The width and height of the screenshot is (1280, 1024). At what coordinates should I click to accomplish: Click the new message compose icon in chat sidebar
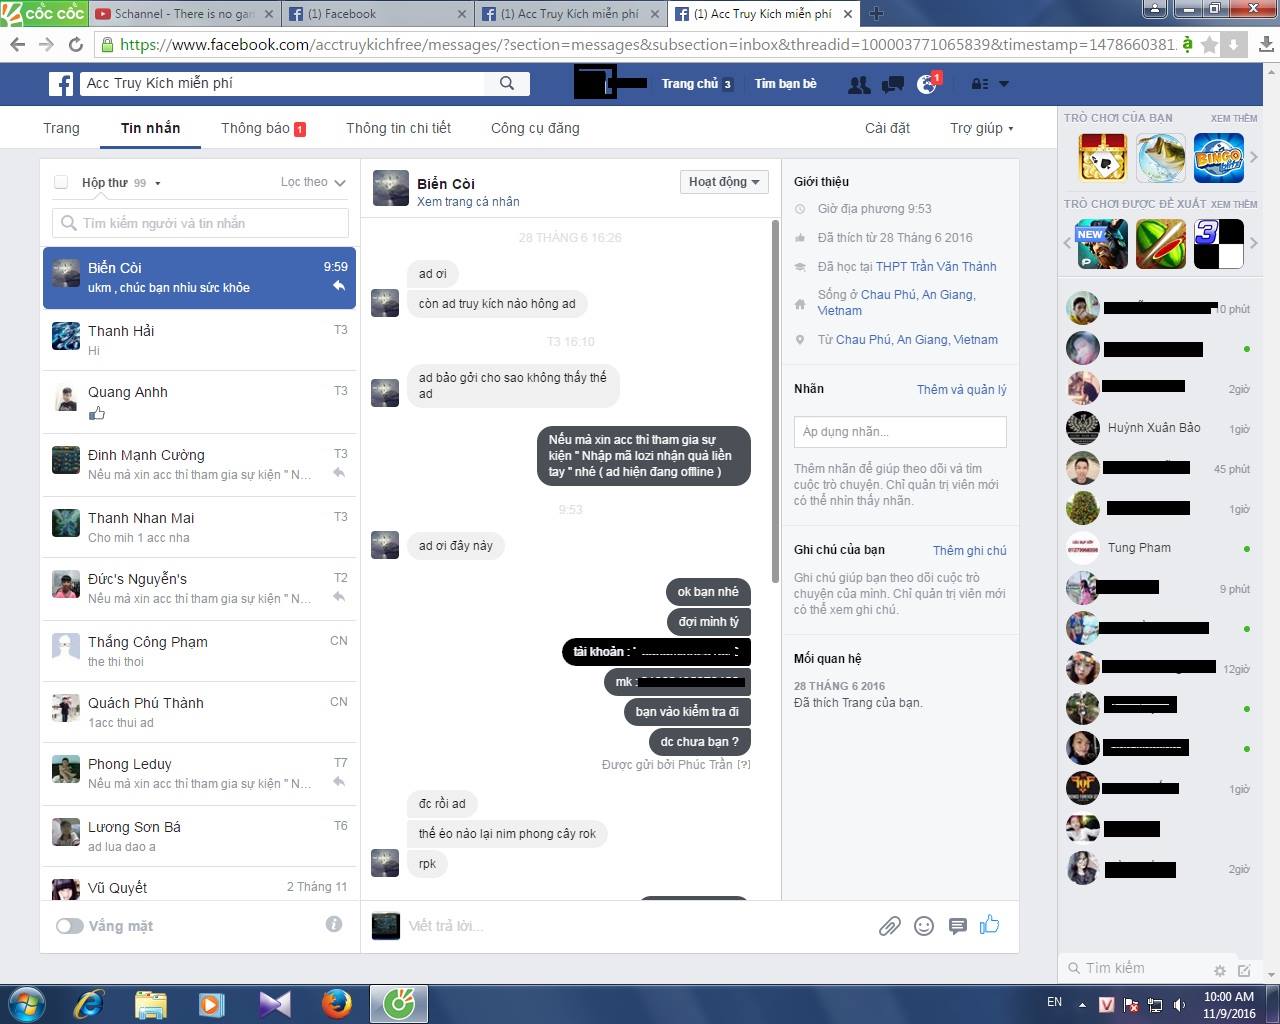(1244, 970)
